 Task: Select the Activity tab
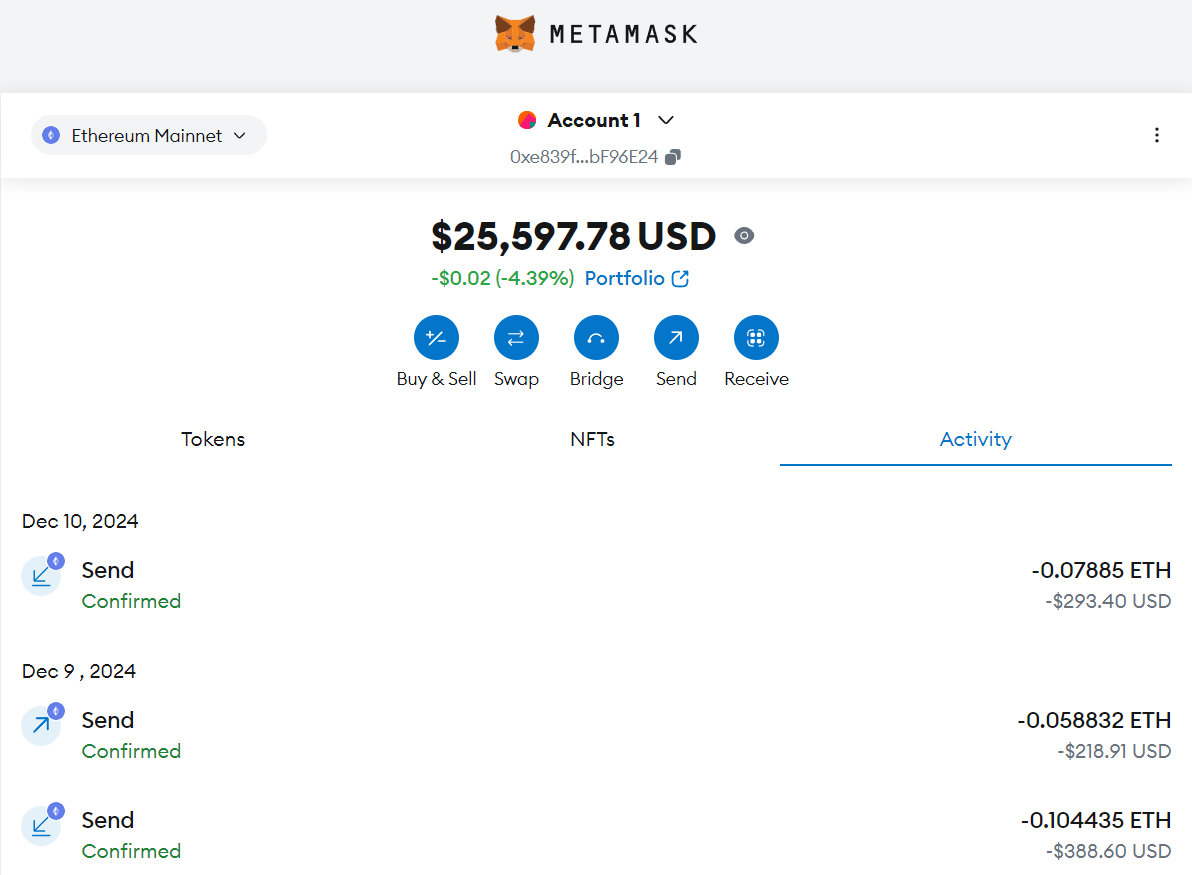975,439
